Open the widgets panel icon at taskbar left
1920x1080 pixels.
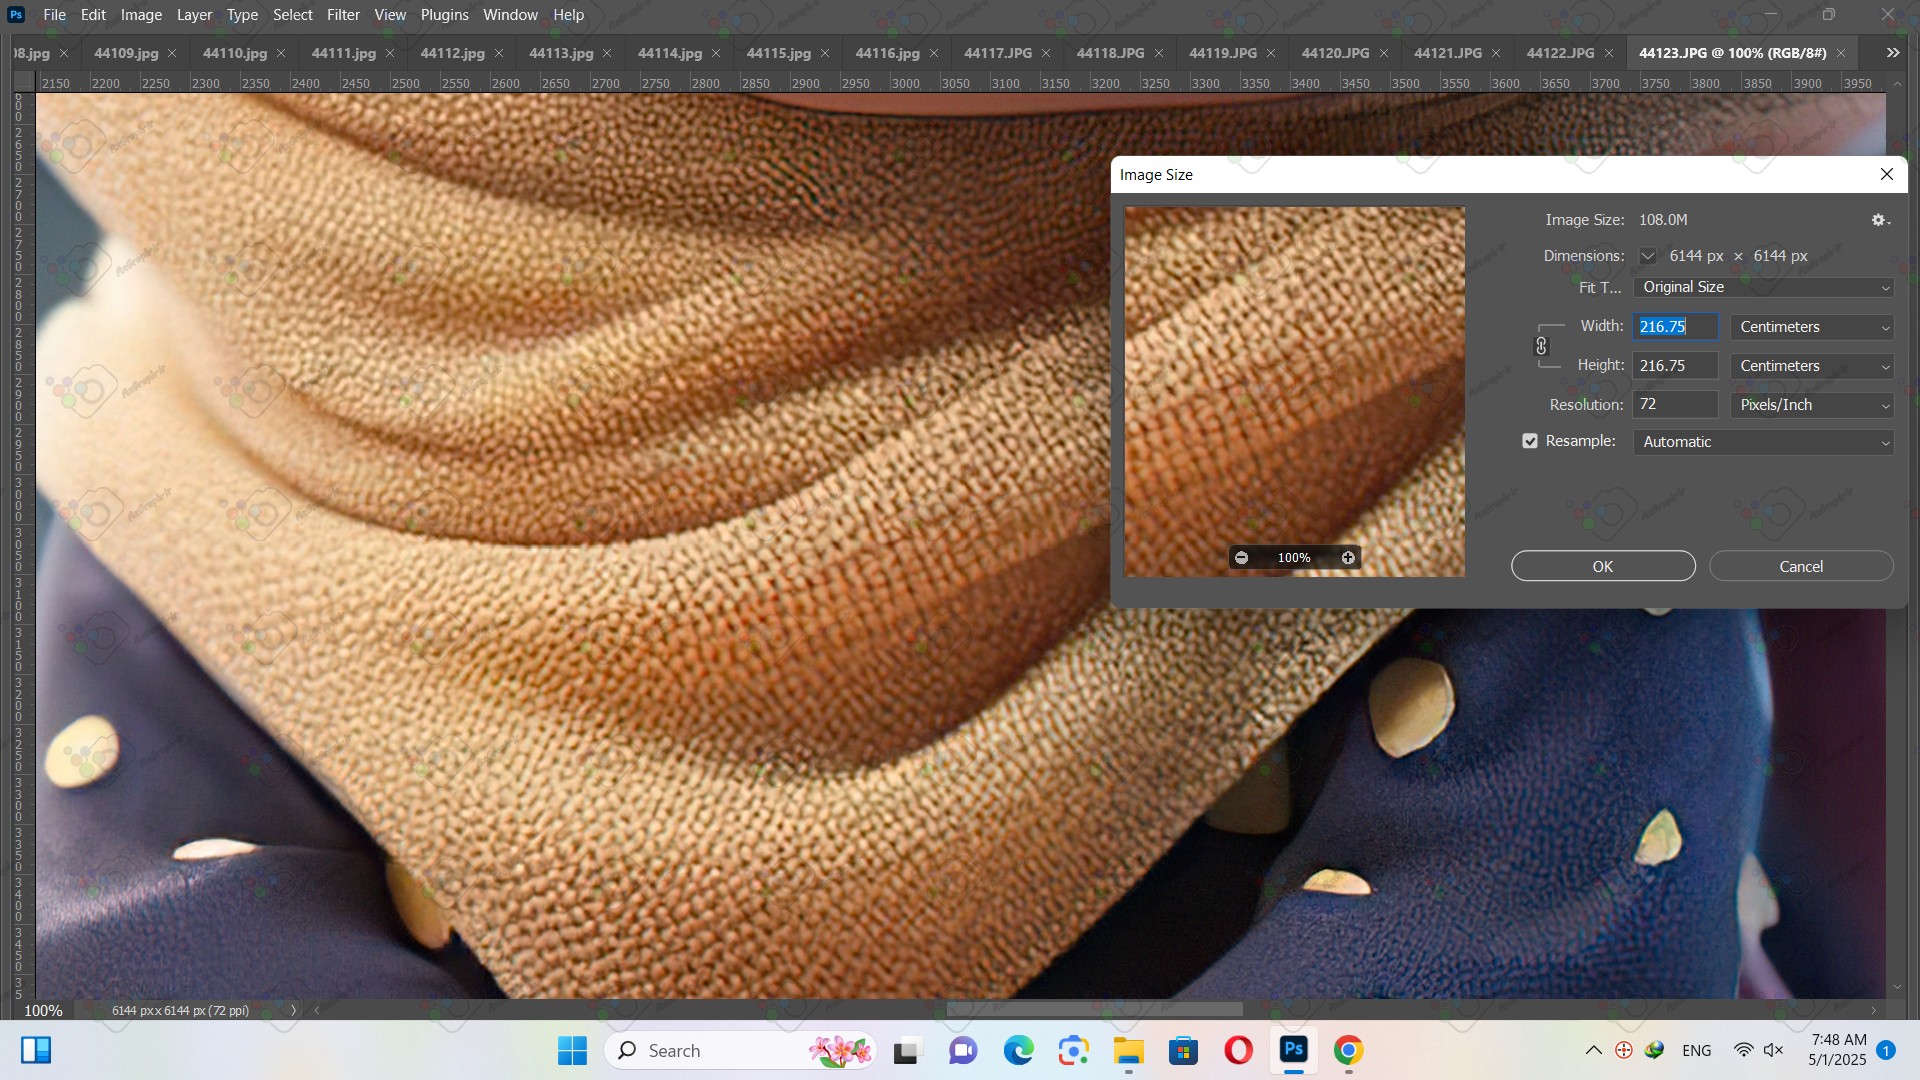pos(36,1050)
